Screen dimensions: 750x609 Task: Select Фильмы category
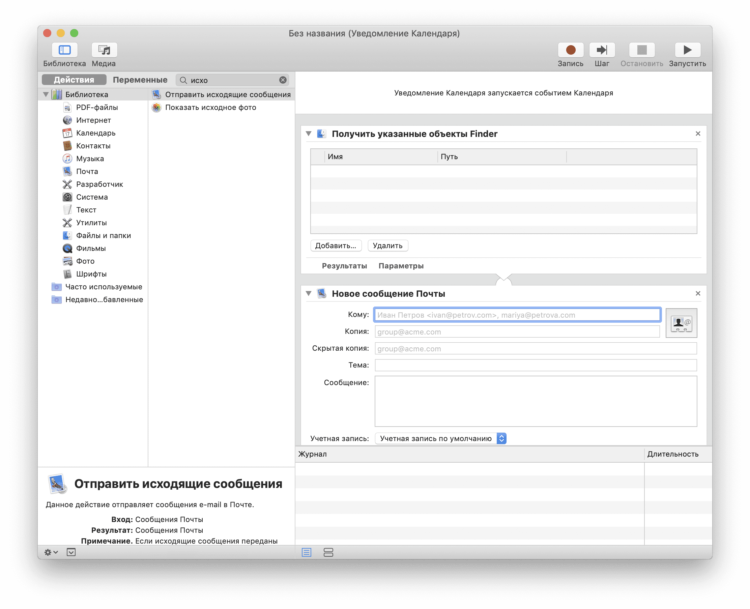(x=91, y=248)
